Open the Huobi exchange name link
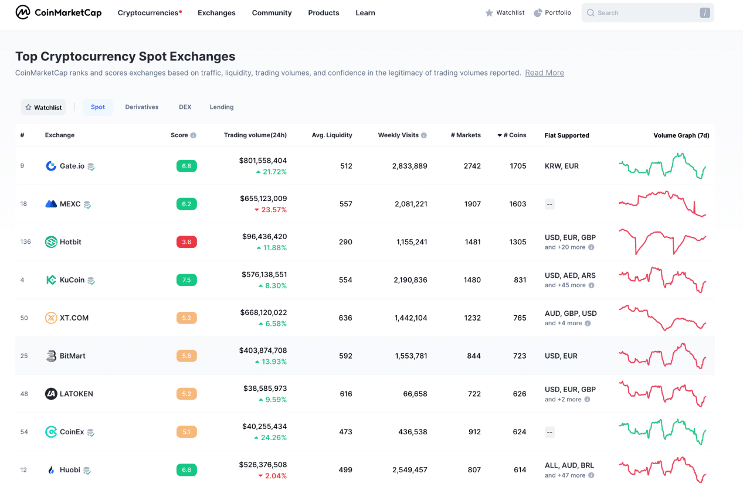The height and width of the screenshot is (487, 743). [70, 470]
